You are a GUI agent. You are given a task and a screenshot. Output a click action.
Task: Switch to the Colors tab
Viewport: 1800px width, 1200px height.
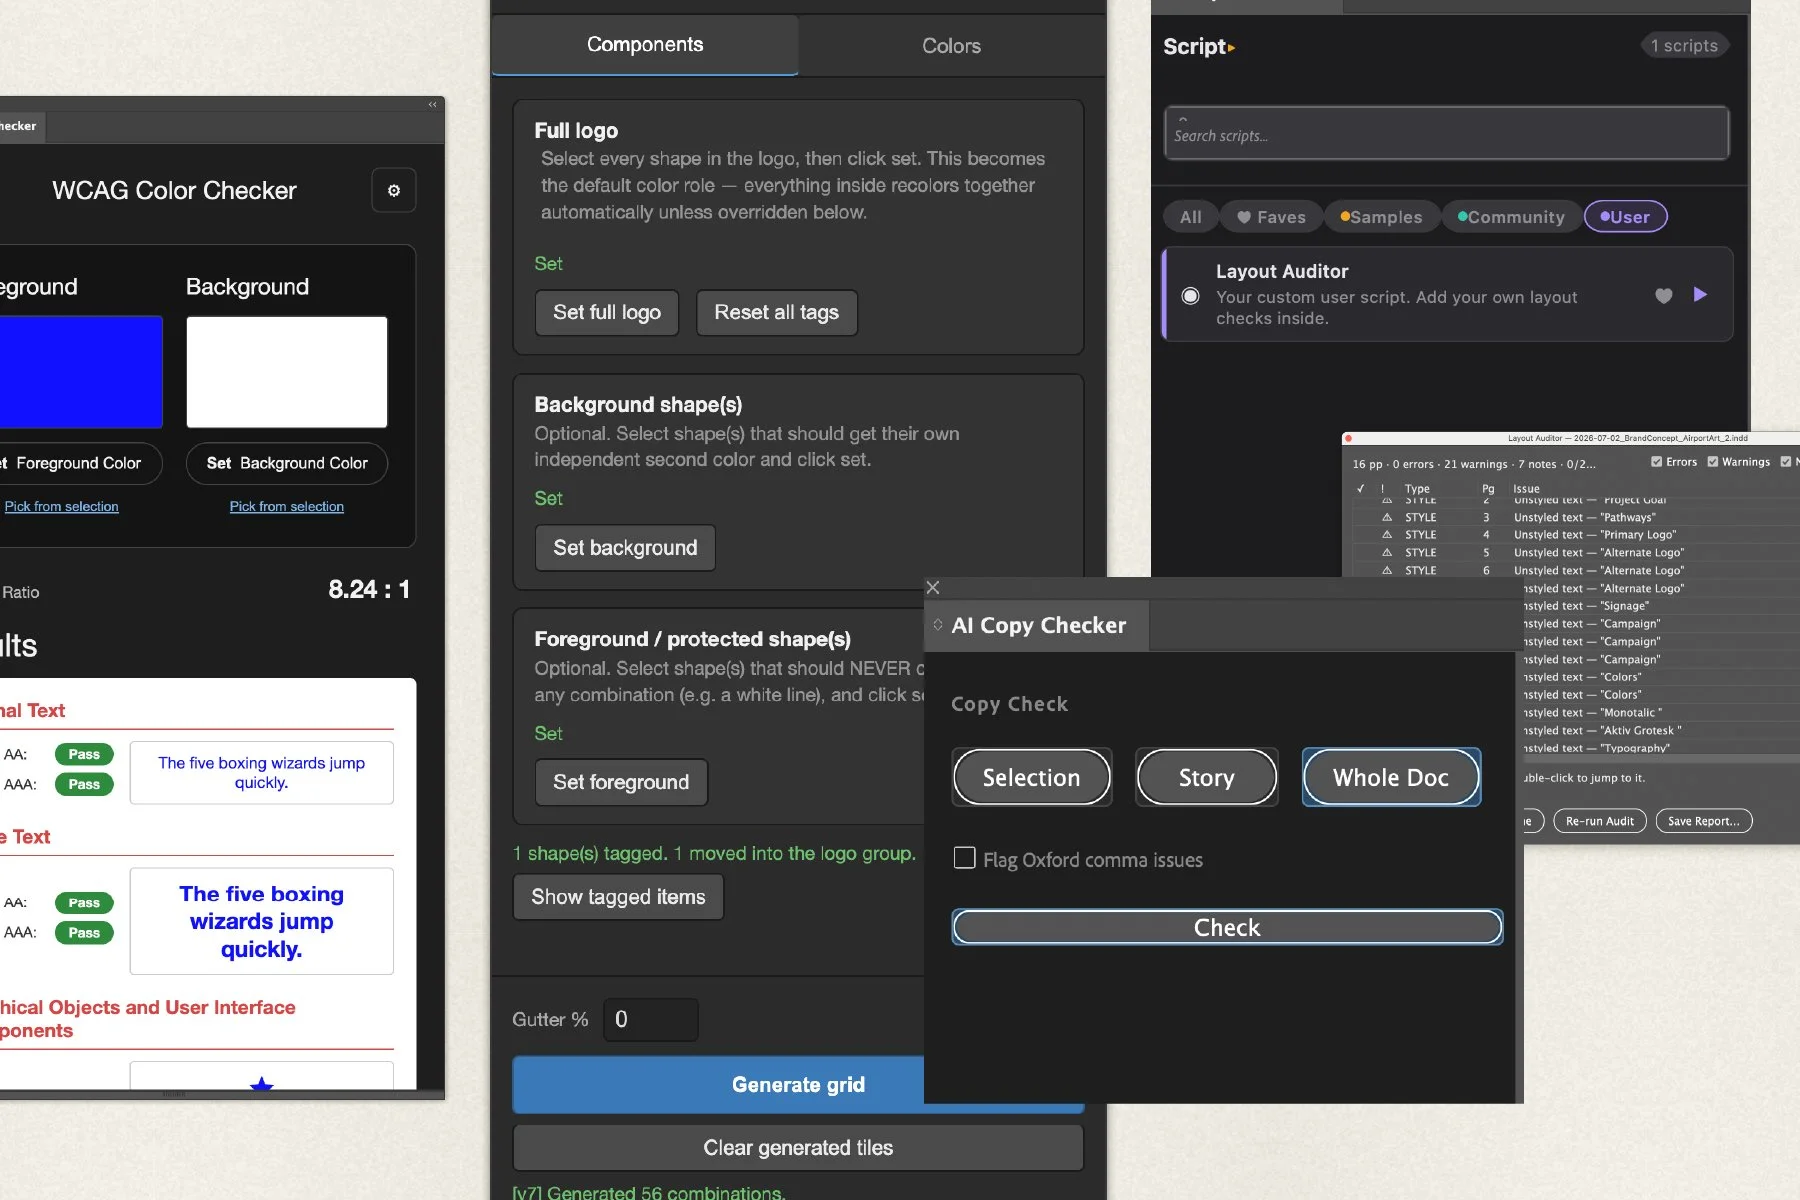click(x=951, y=46)
